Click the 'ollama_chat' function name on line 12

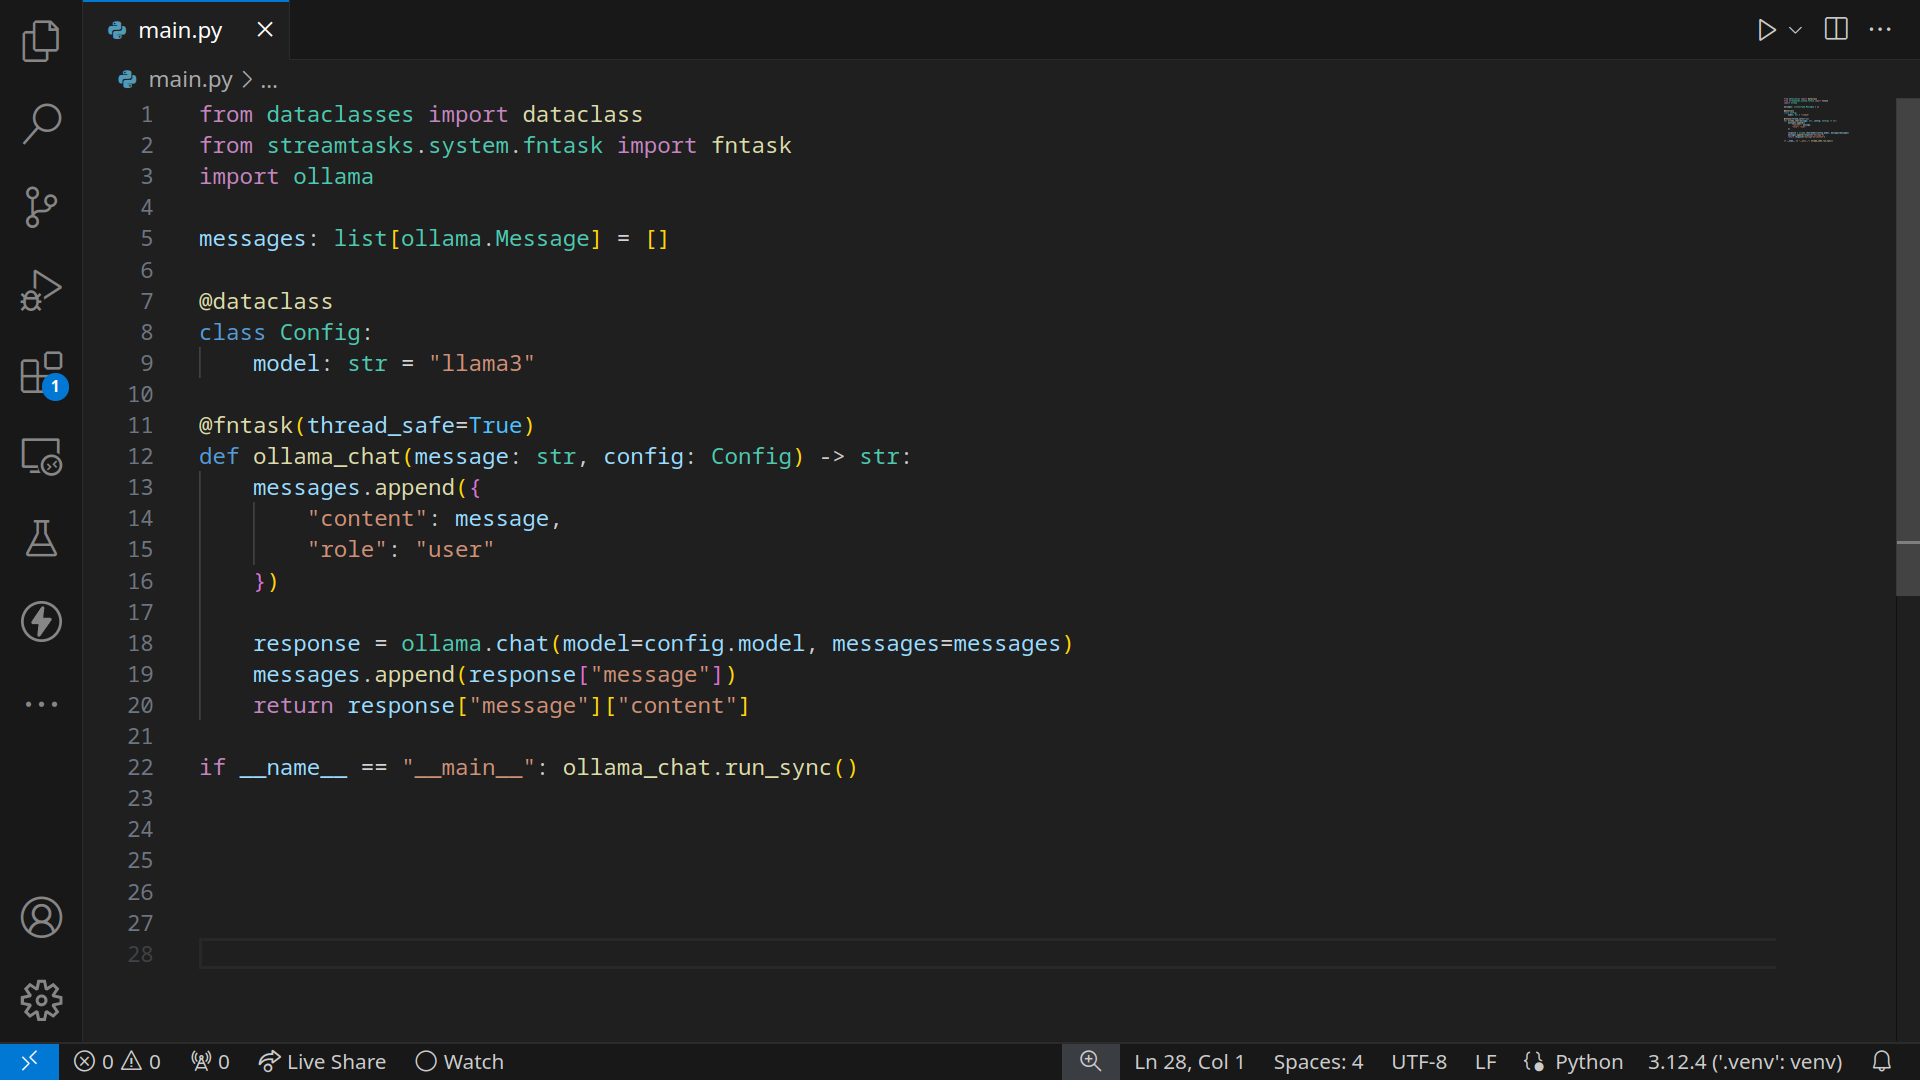coord(326,456)
